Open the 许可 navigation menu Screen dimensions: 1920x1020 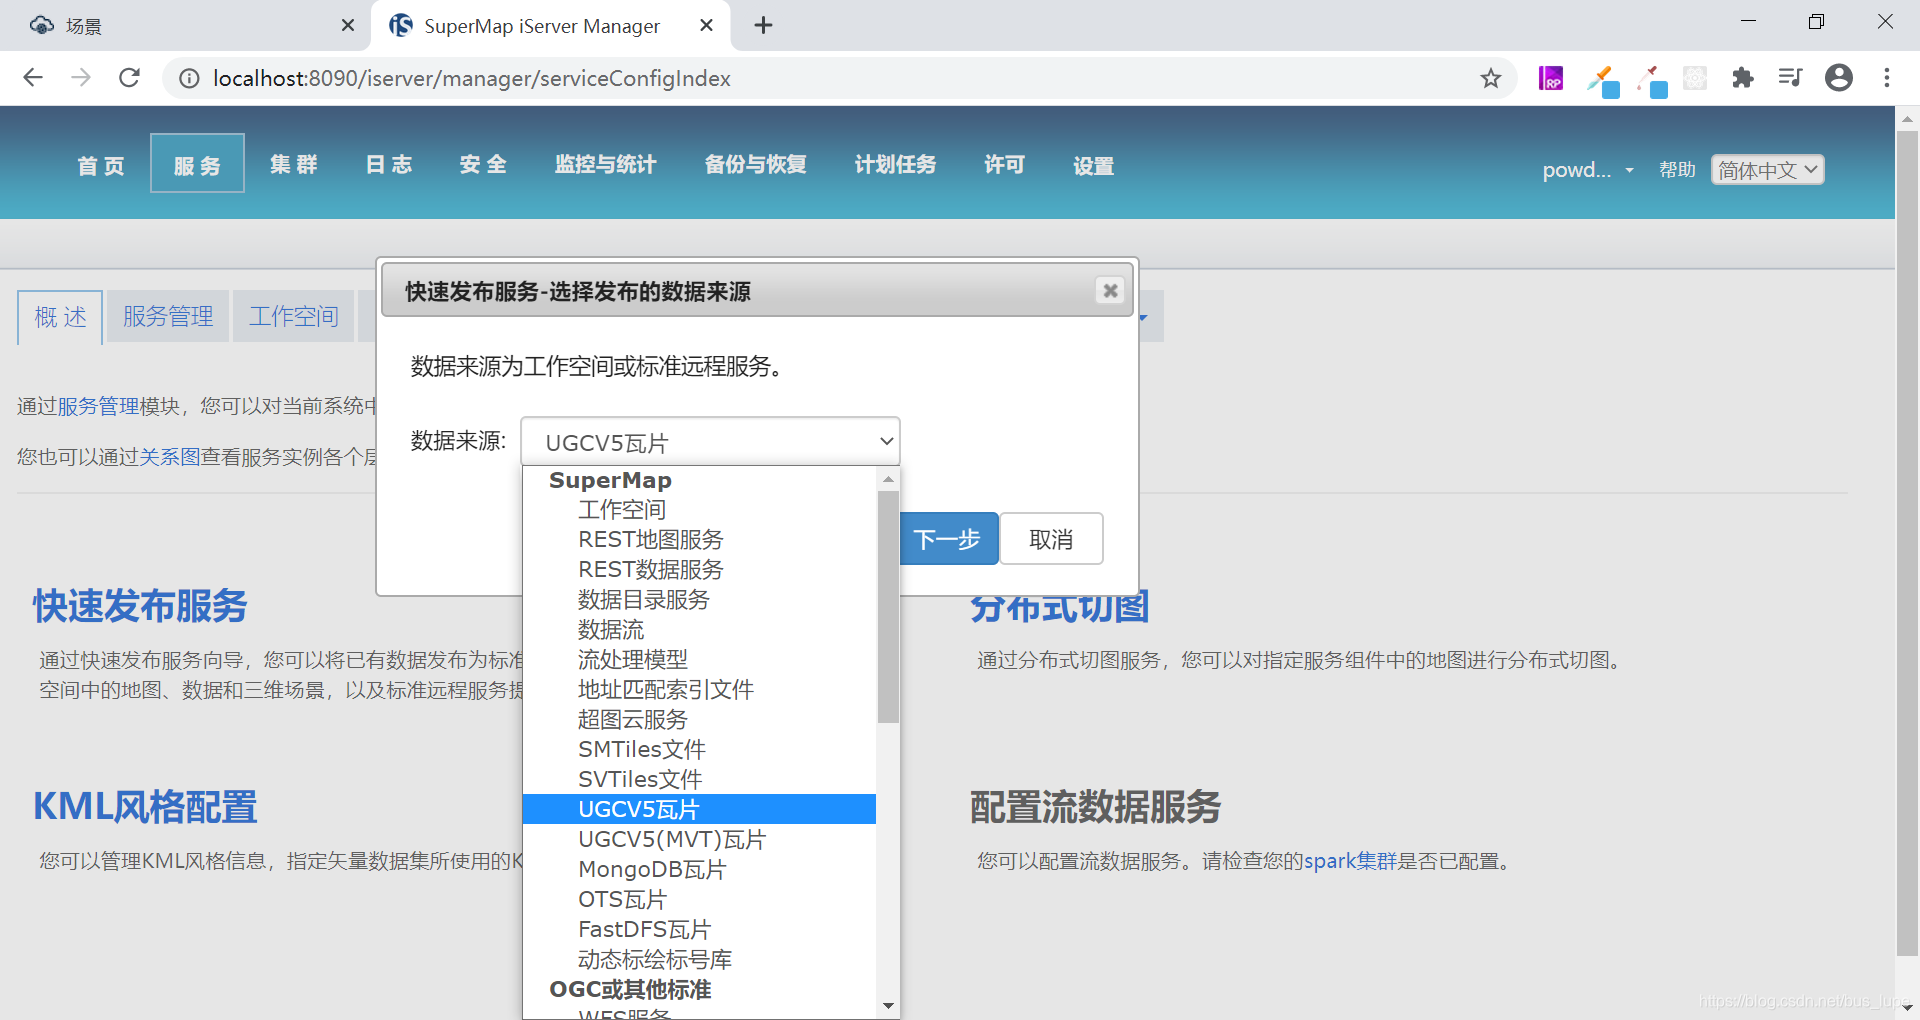tap(1004, 164)
